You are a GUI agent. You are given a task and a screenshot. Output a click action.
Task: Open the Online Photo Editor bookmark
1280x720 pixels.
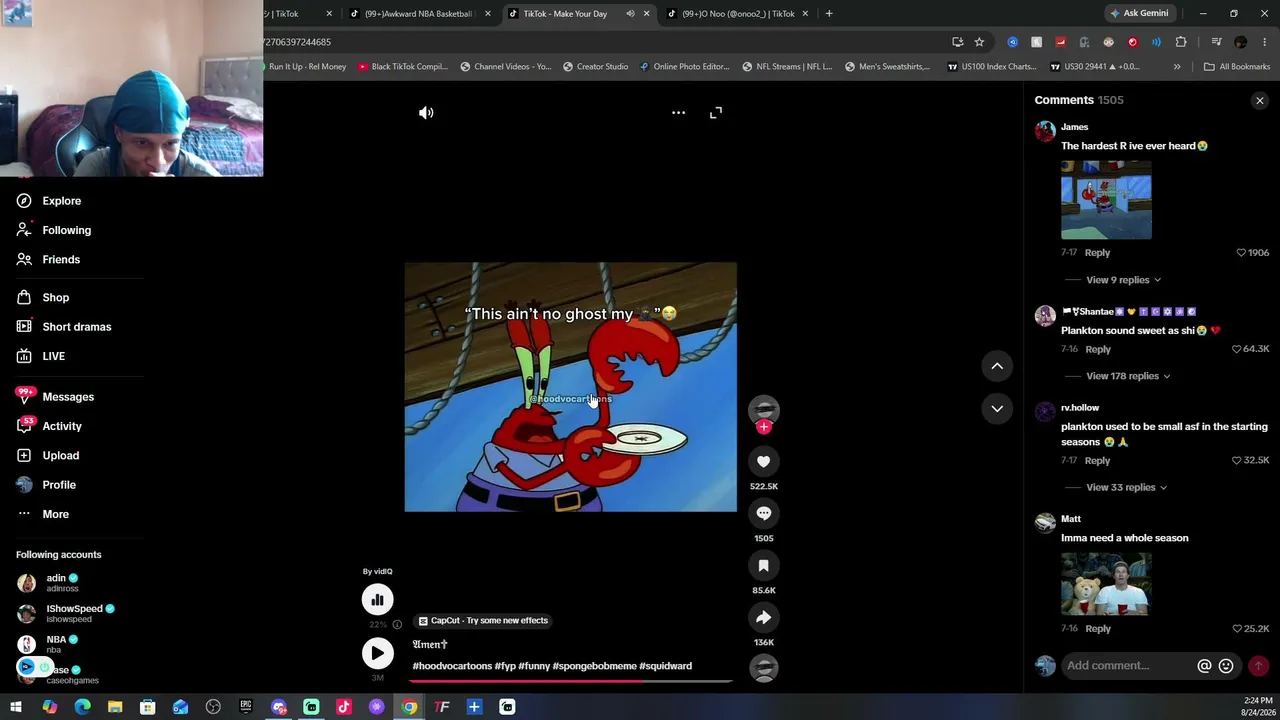tap(685, 67)
